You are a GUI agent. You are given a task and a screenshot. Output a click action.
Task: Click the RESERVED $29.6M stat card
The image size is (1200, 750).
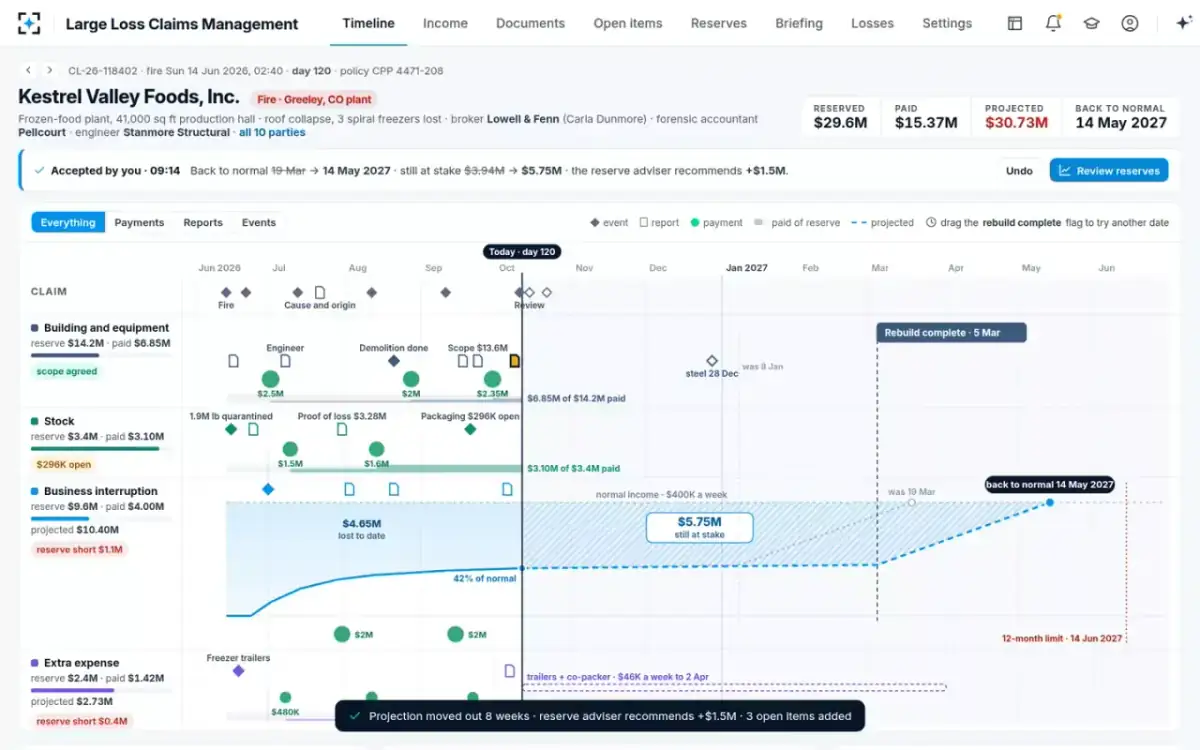(840, 116)
